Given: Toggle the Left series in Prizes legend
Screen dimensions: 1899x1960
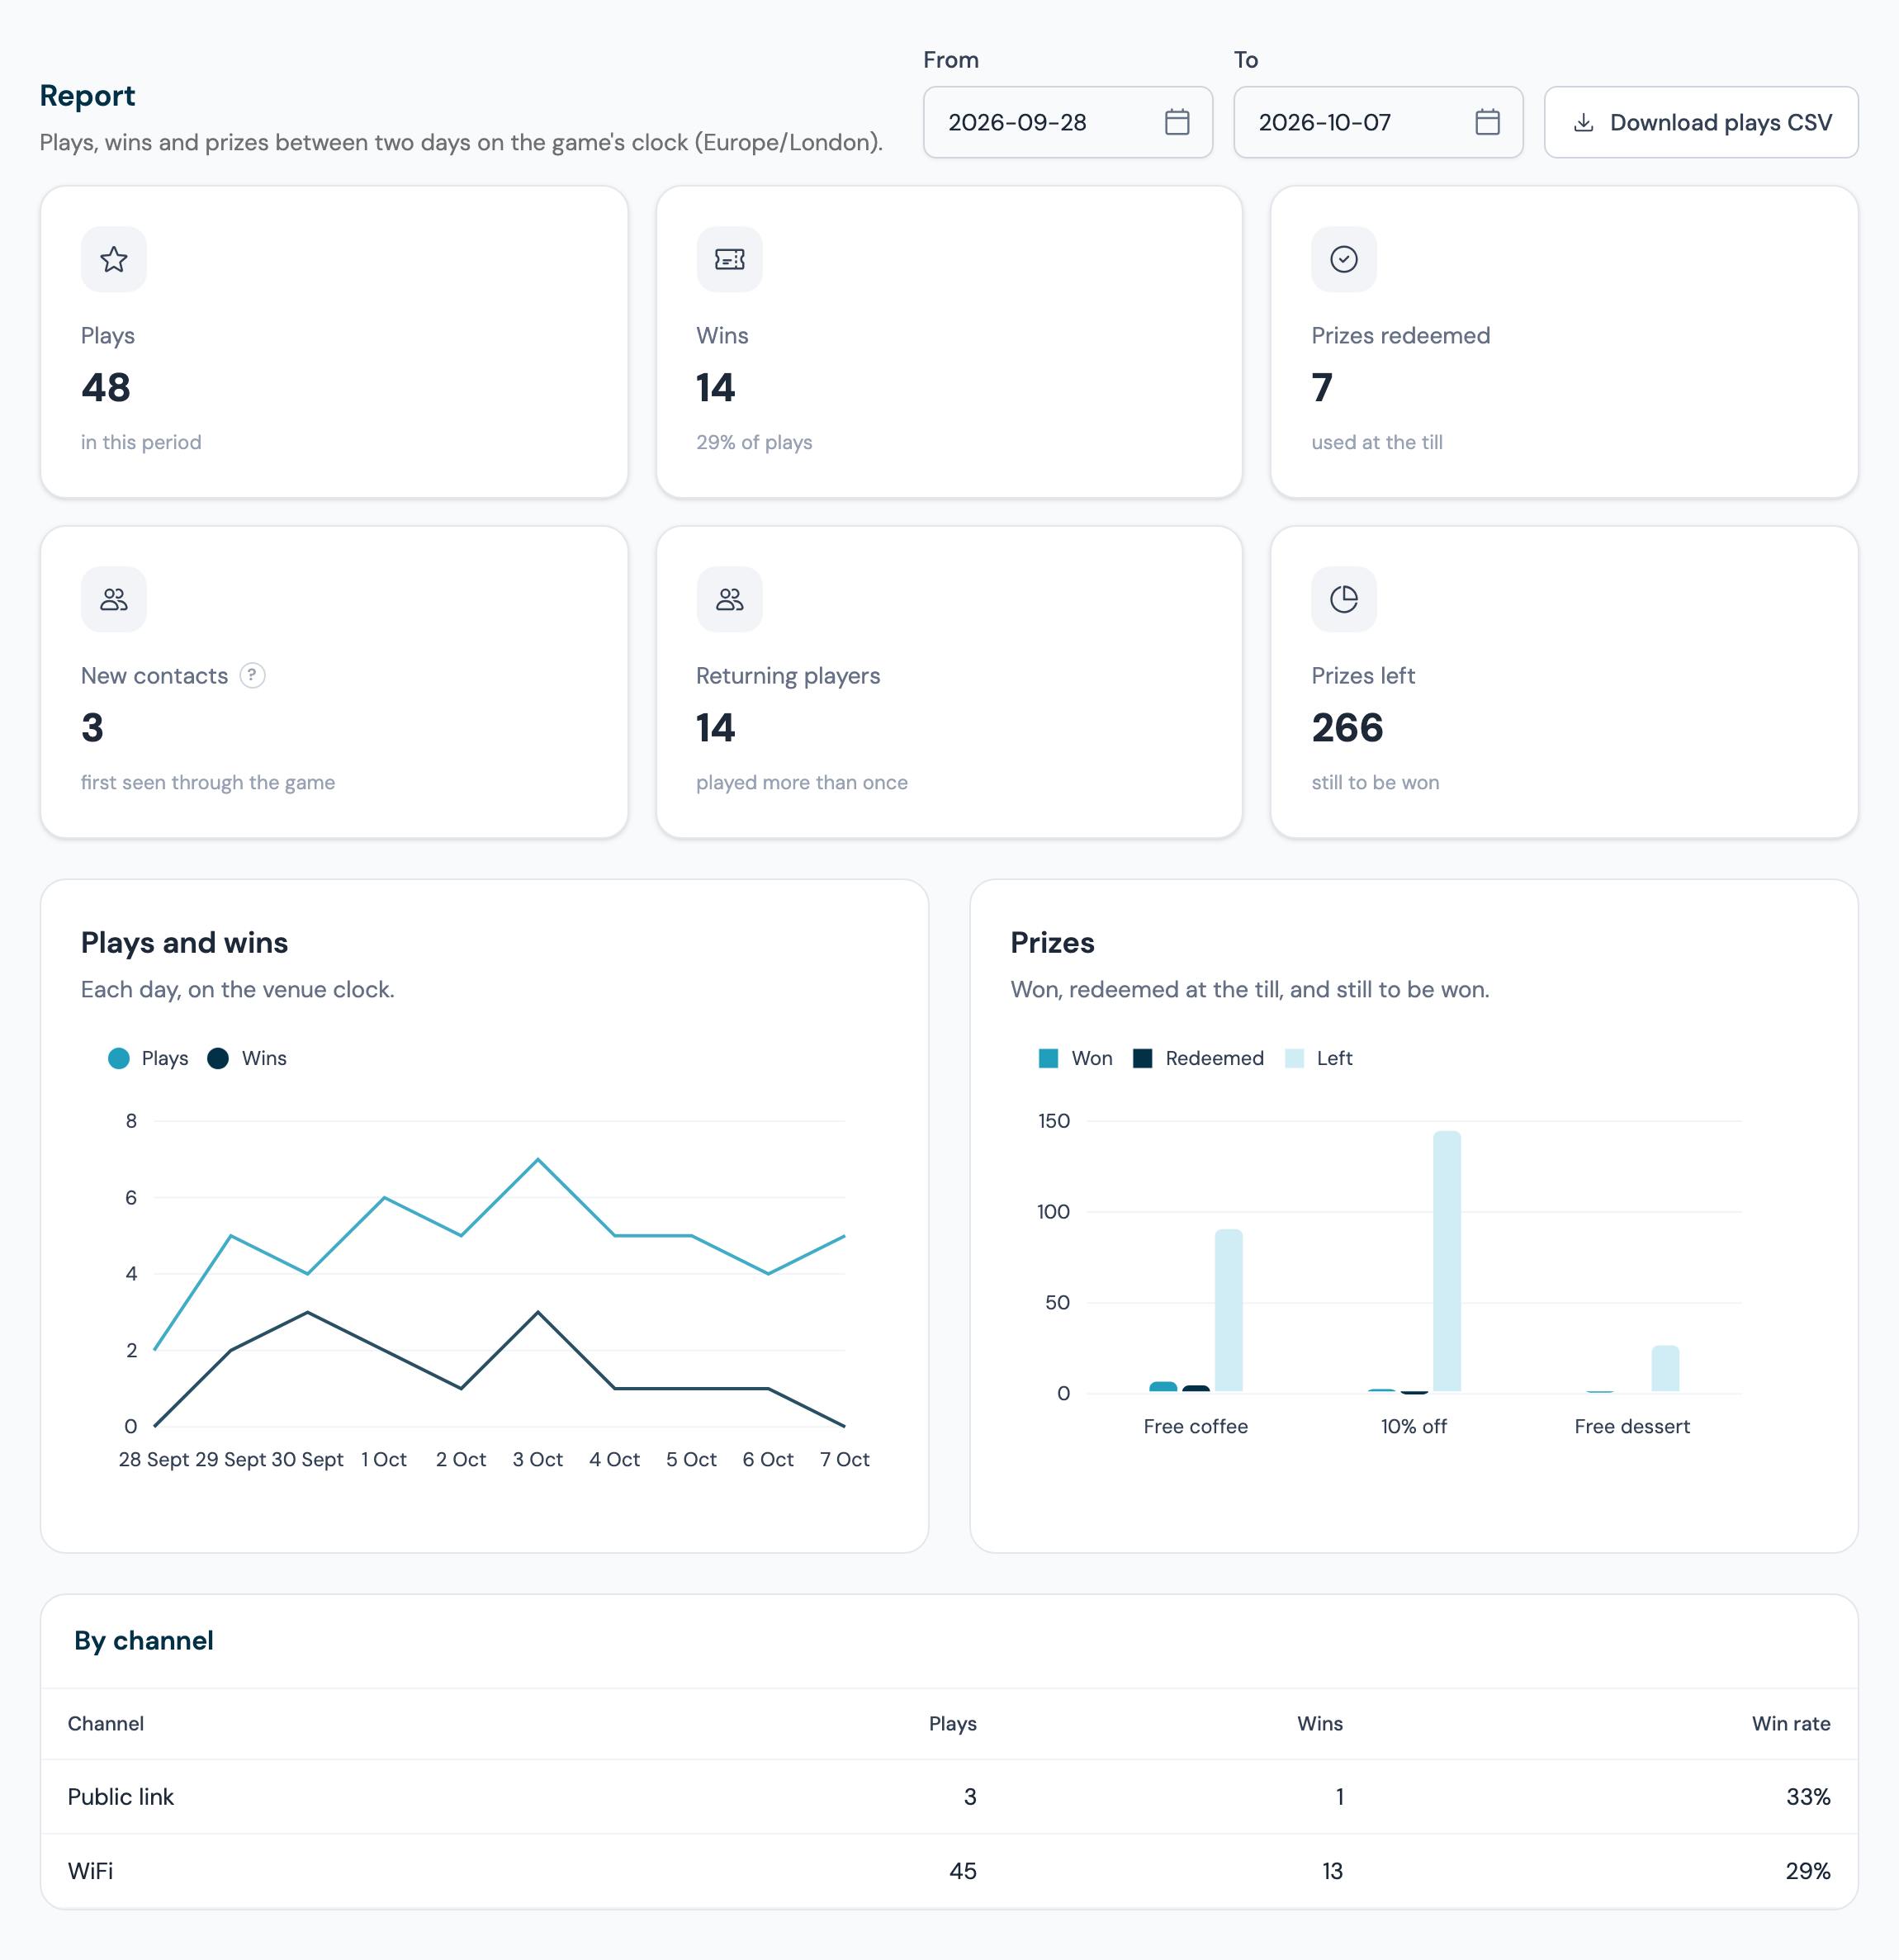Looking at the screenshot, I should point(1318,1058).
